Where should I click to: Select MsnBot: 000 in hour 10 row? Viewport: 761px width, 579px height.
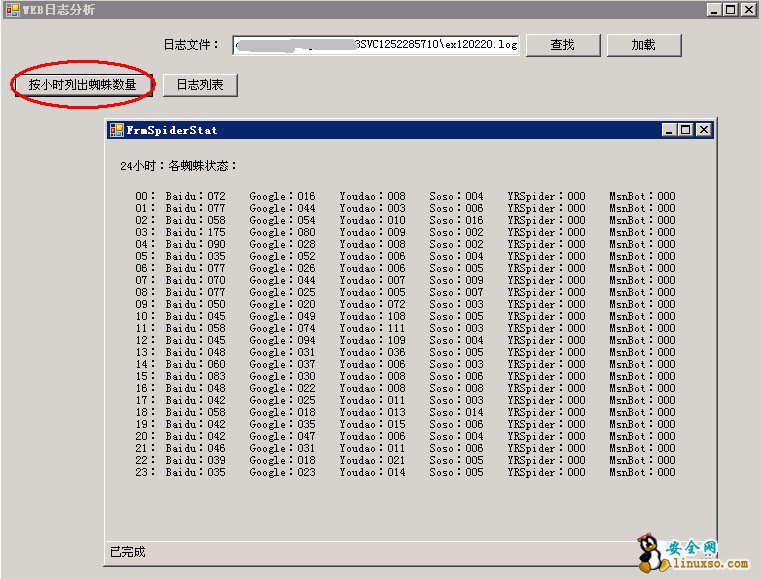point(642,316)
